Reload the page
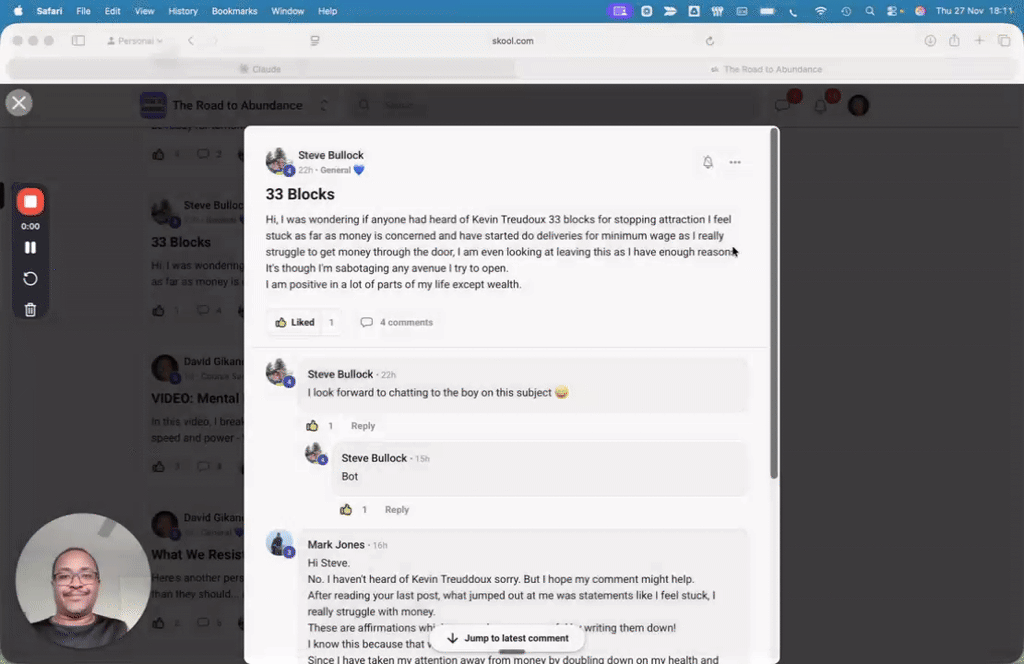 tap(710, 40)
